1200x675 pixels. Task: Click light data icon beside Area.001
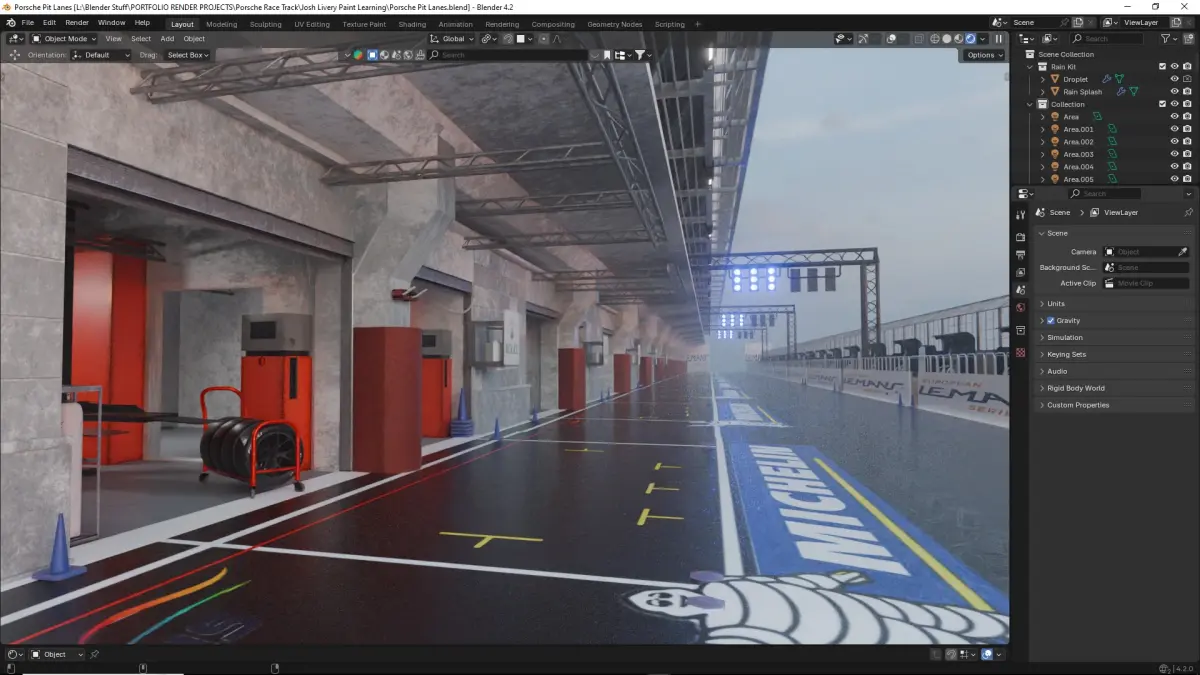1111,129
